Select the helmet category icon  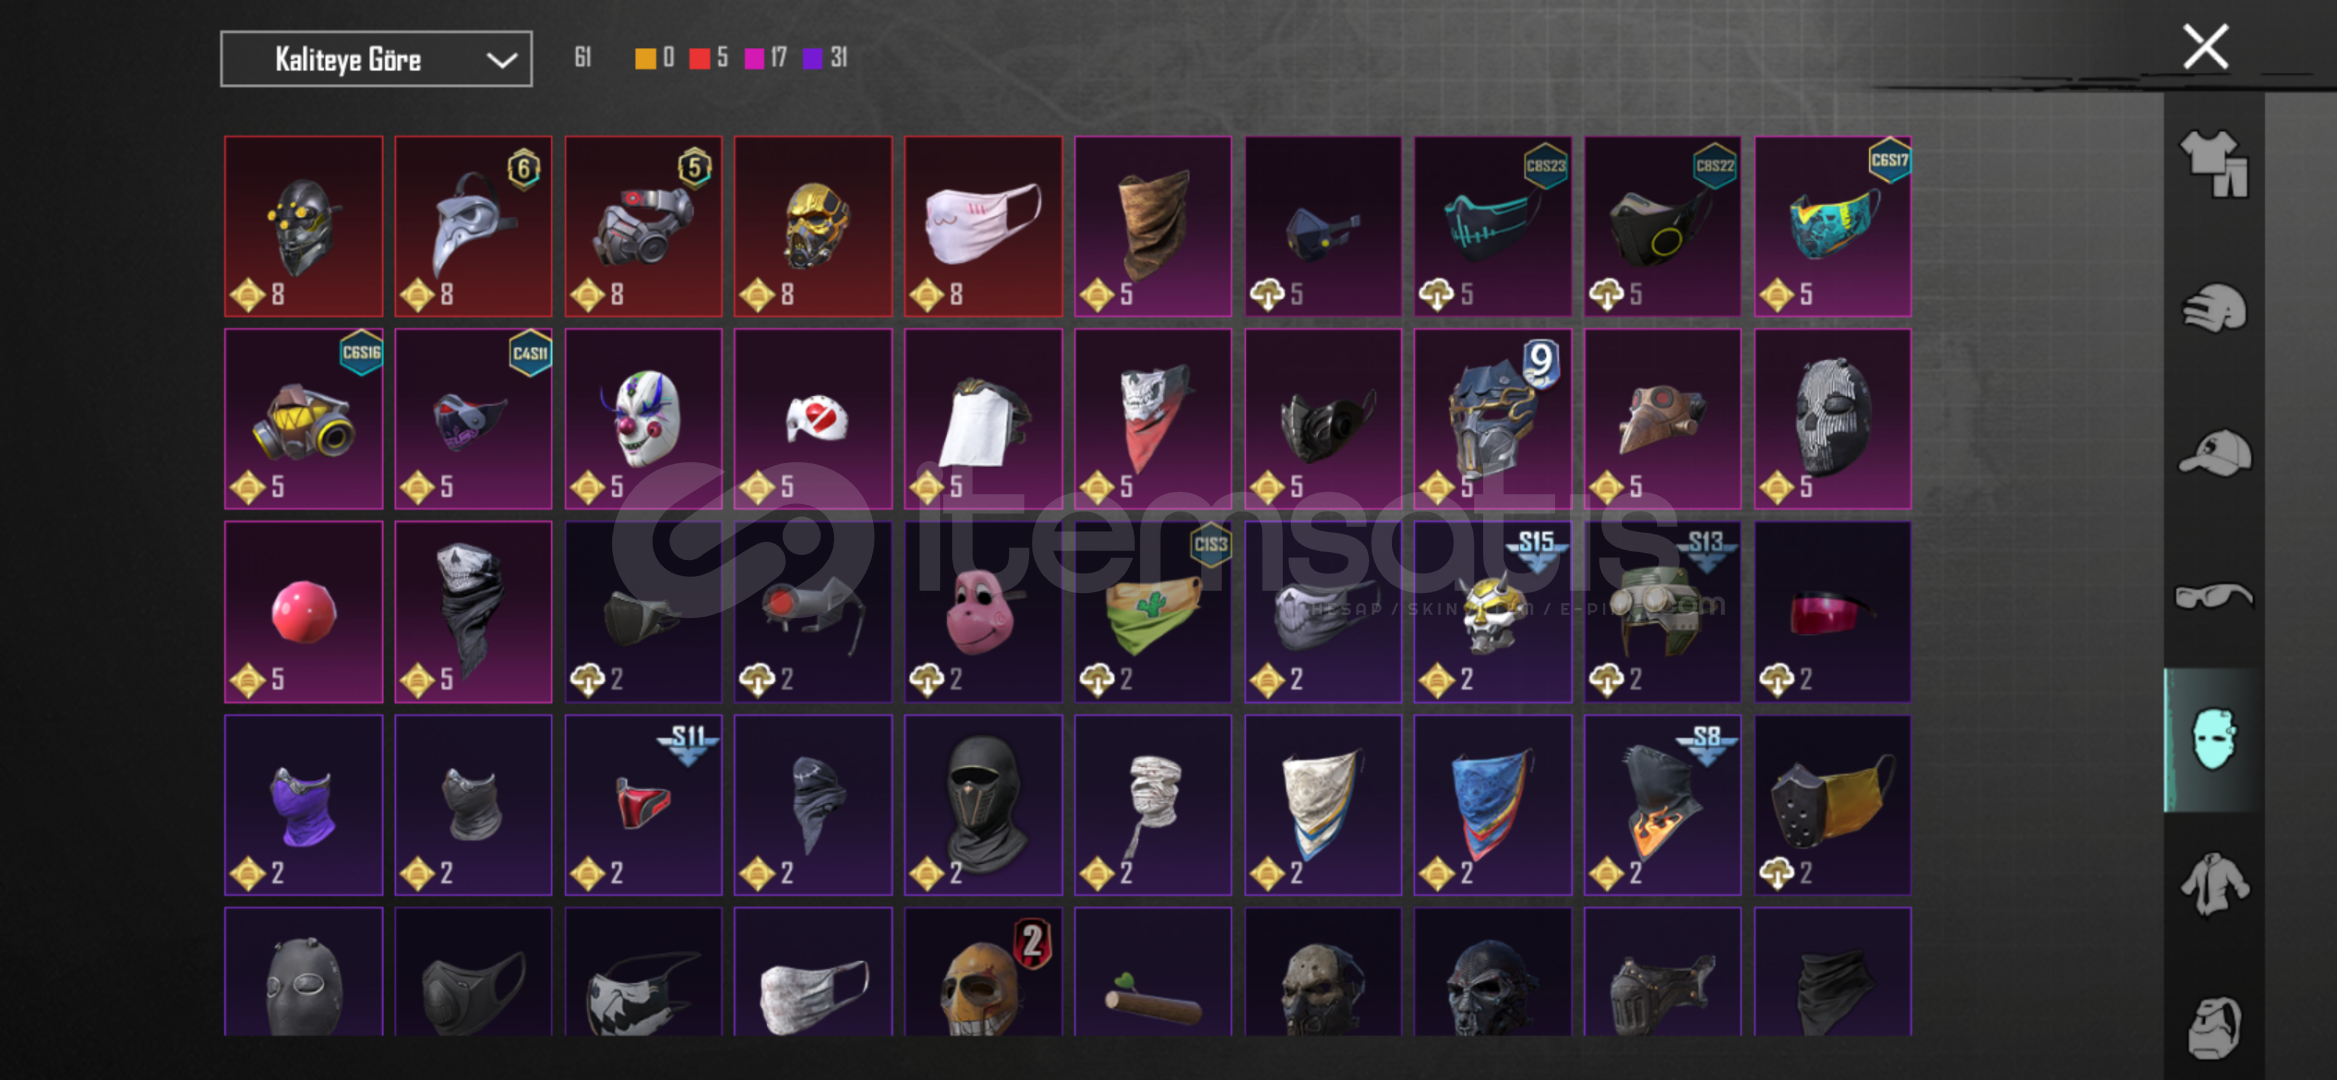click(2214, 308)
